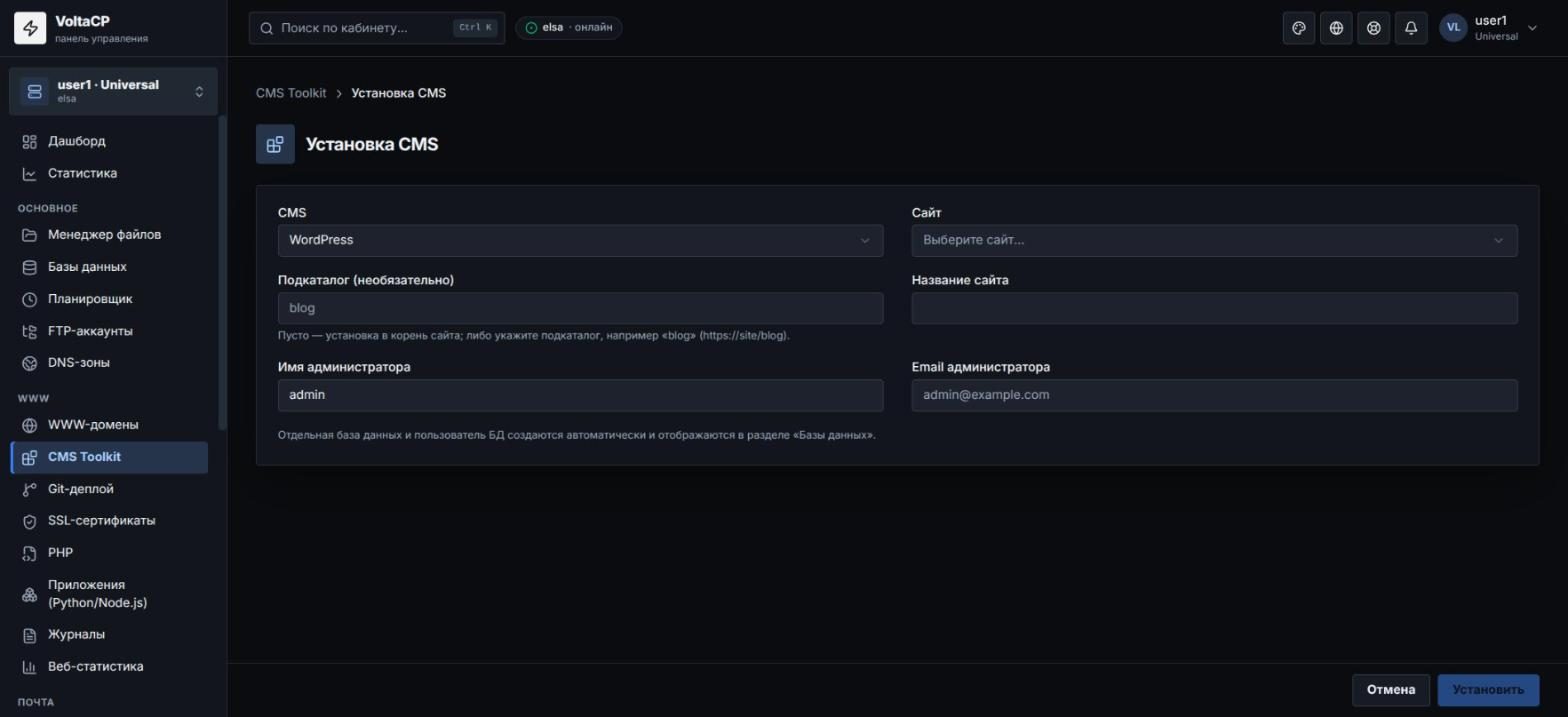Click the FTP-аккаунты icon
This screenshot has width=1568, height=717.
click(x=30, y=331)
